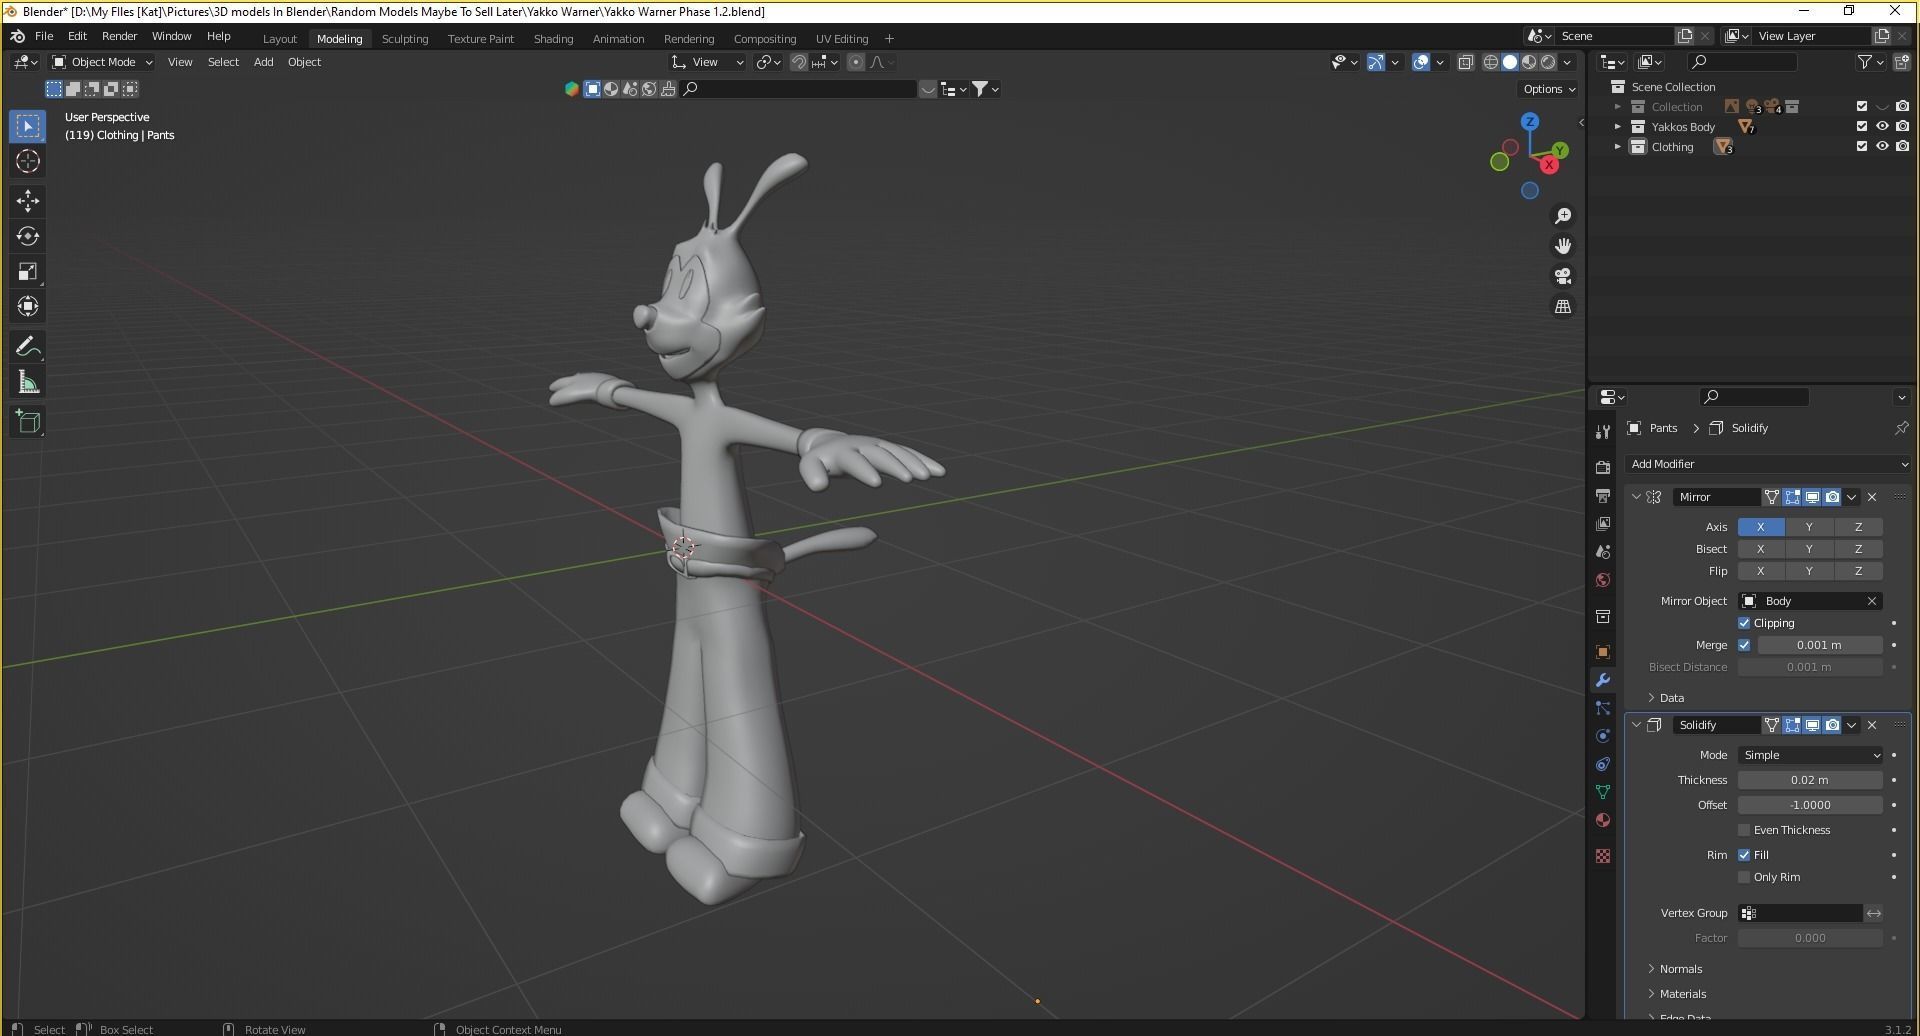Toggle camera view icon
1920x1036 pixels.
pyautogui.click(x=1562, y=276)
